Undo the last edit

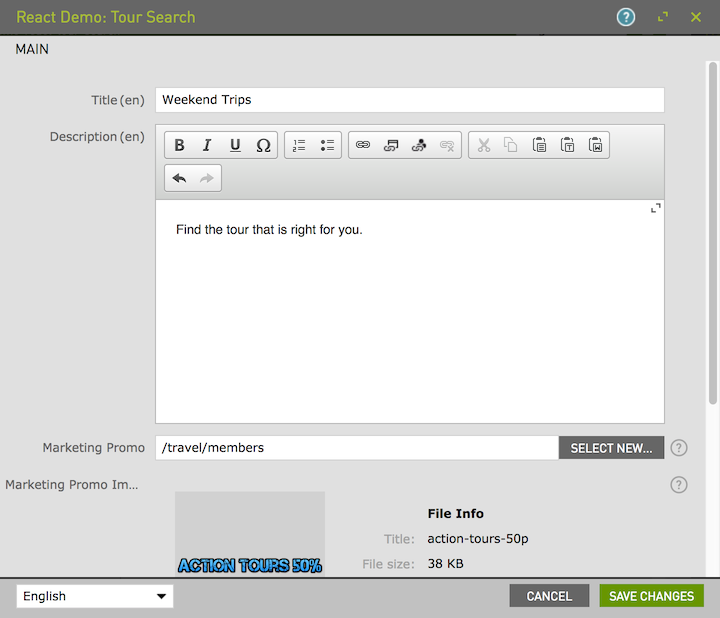(179, 178)
